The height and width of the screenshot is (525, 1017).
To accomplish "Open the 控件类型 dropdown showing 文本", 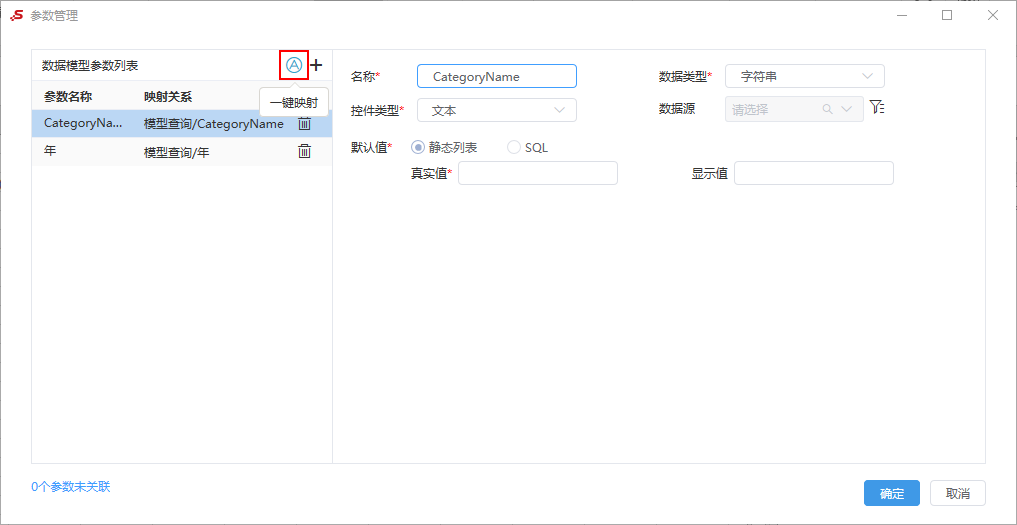I will pyautogui.click(x=497, y=110).
